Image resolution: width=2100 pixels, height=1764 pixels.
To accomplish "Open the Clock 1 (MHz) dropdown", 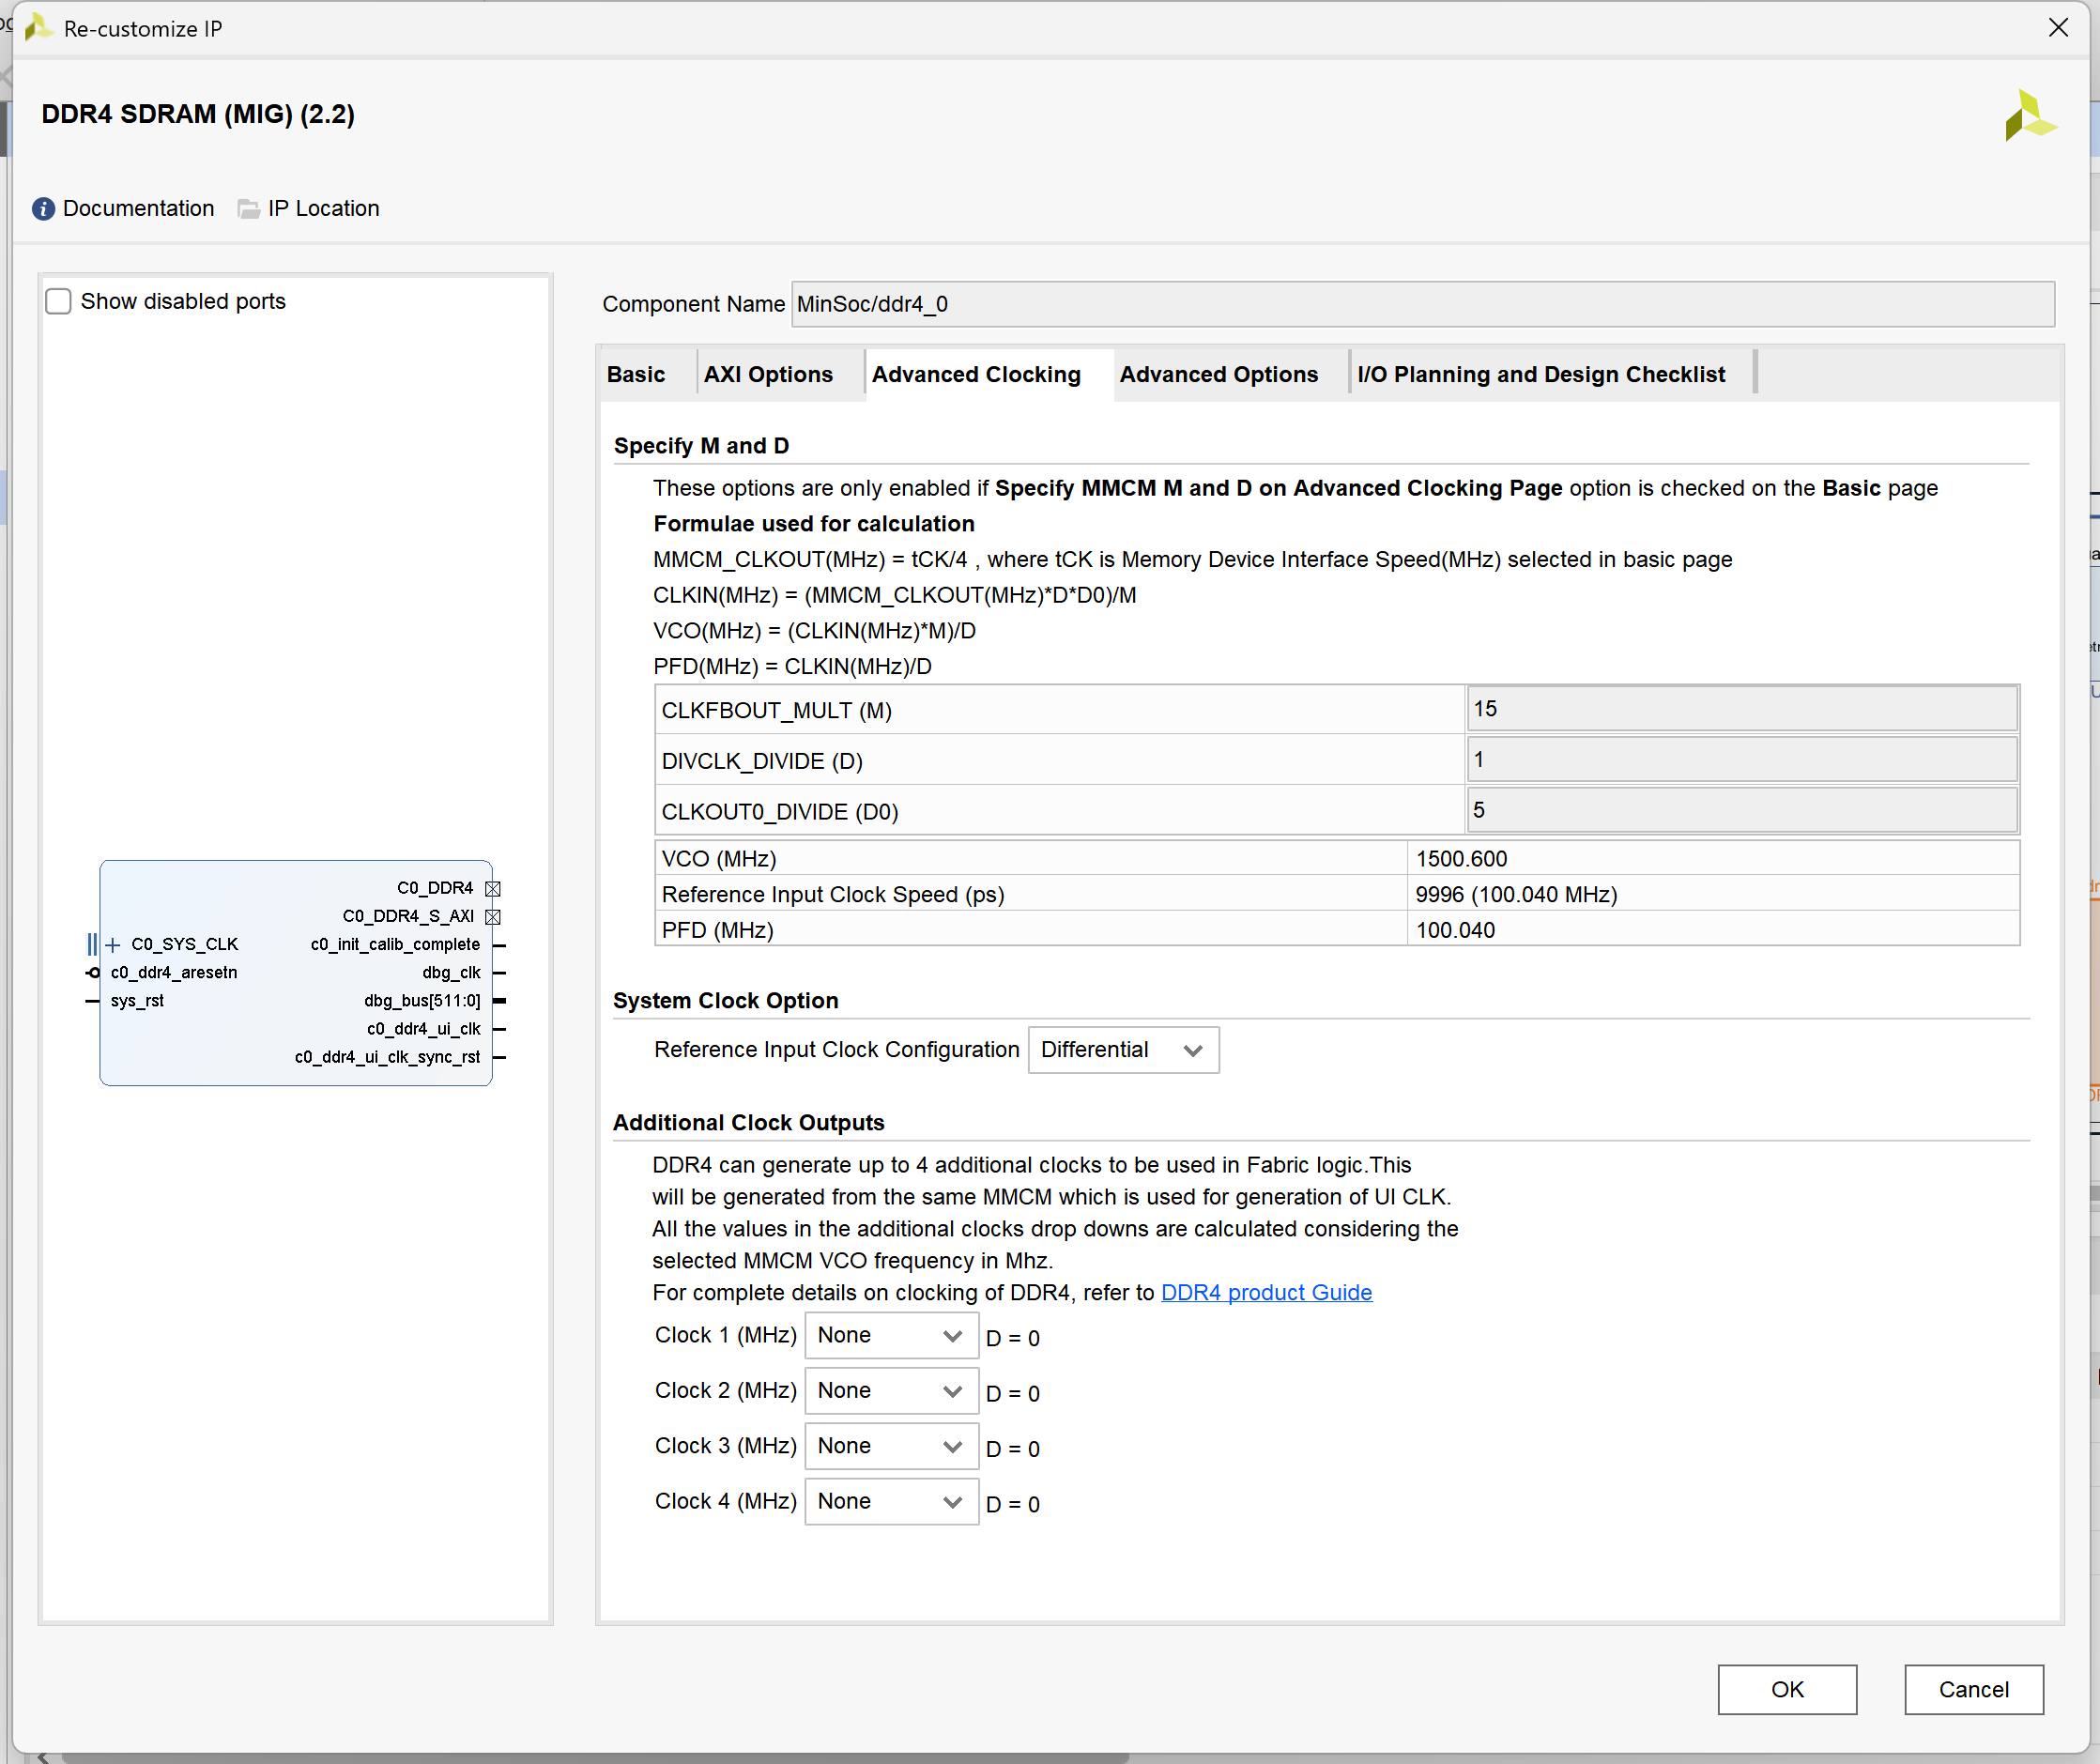I will [891, 1336].
